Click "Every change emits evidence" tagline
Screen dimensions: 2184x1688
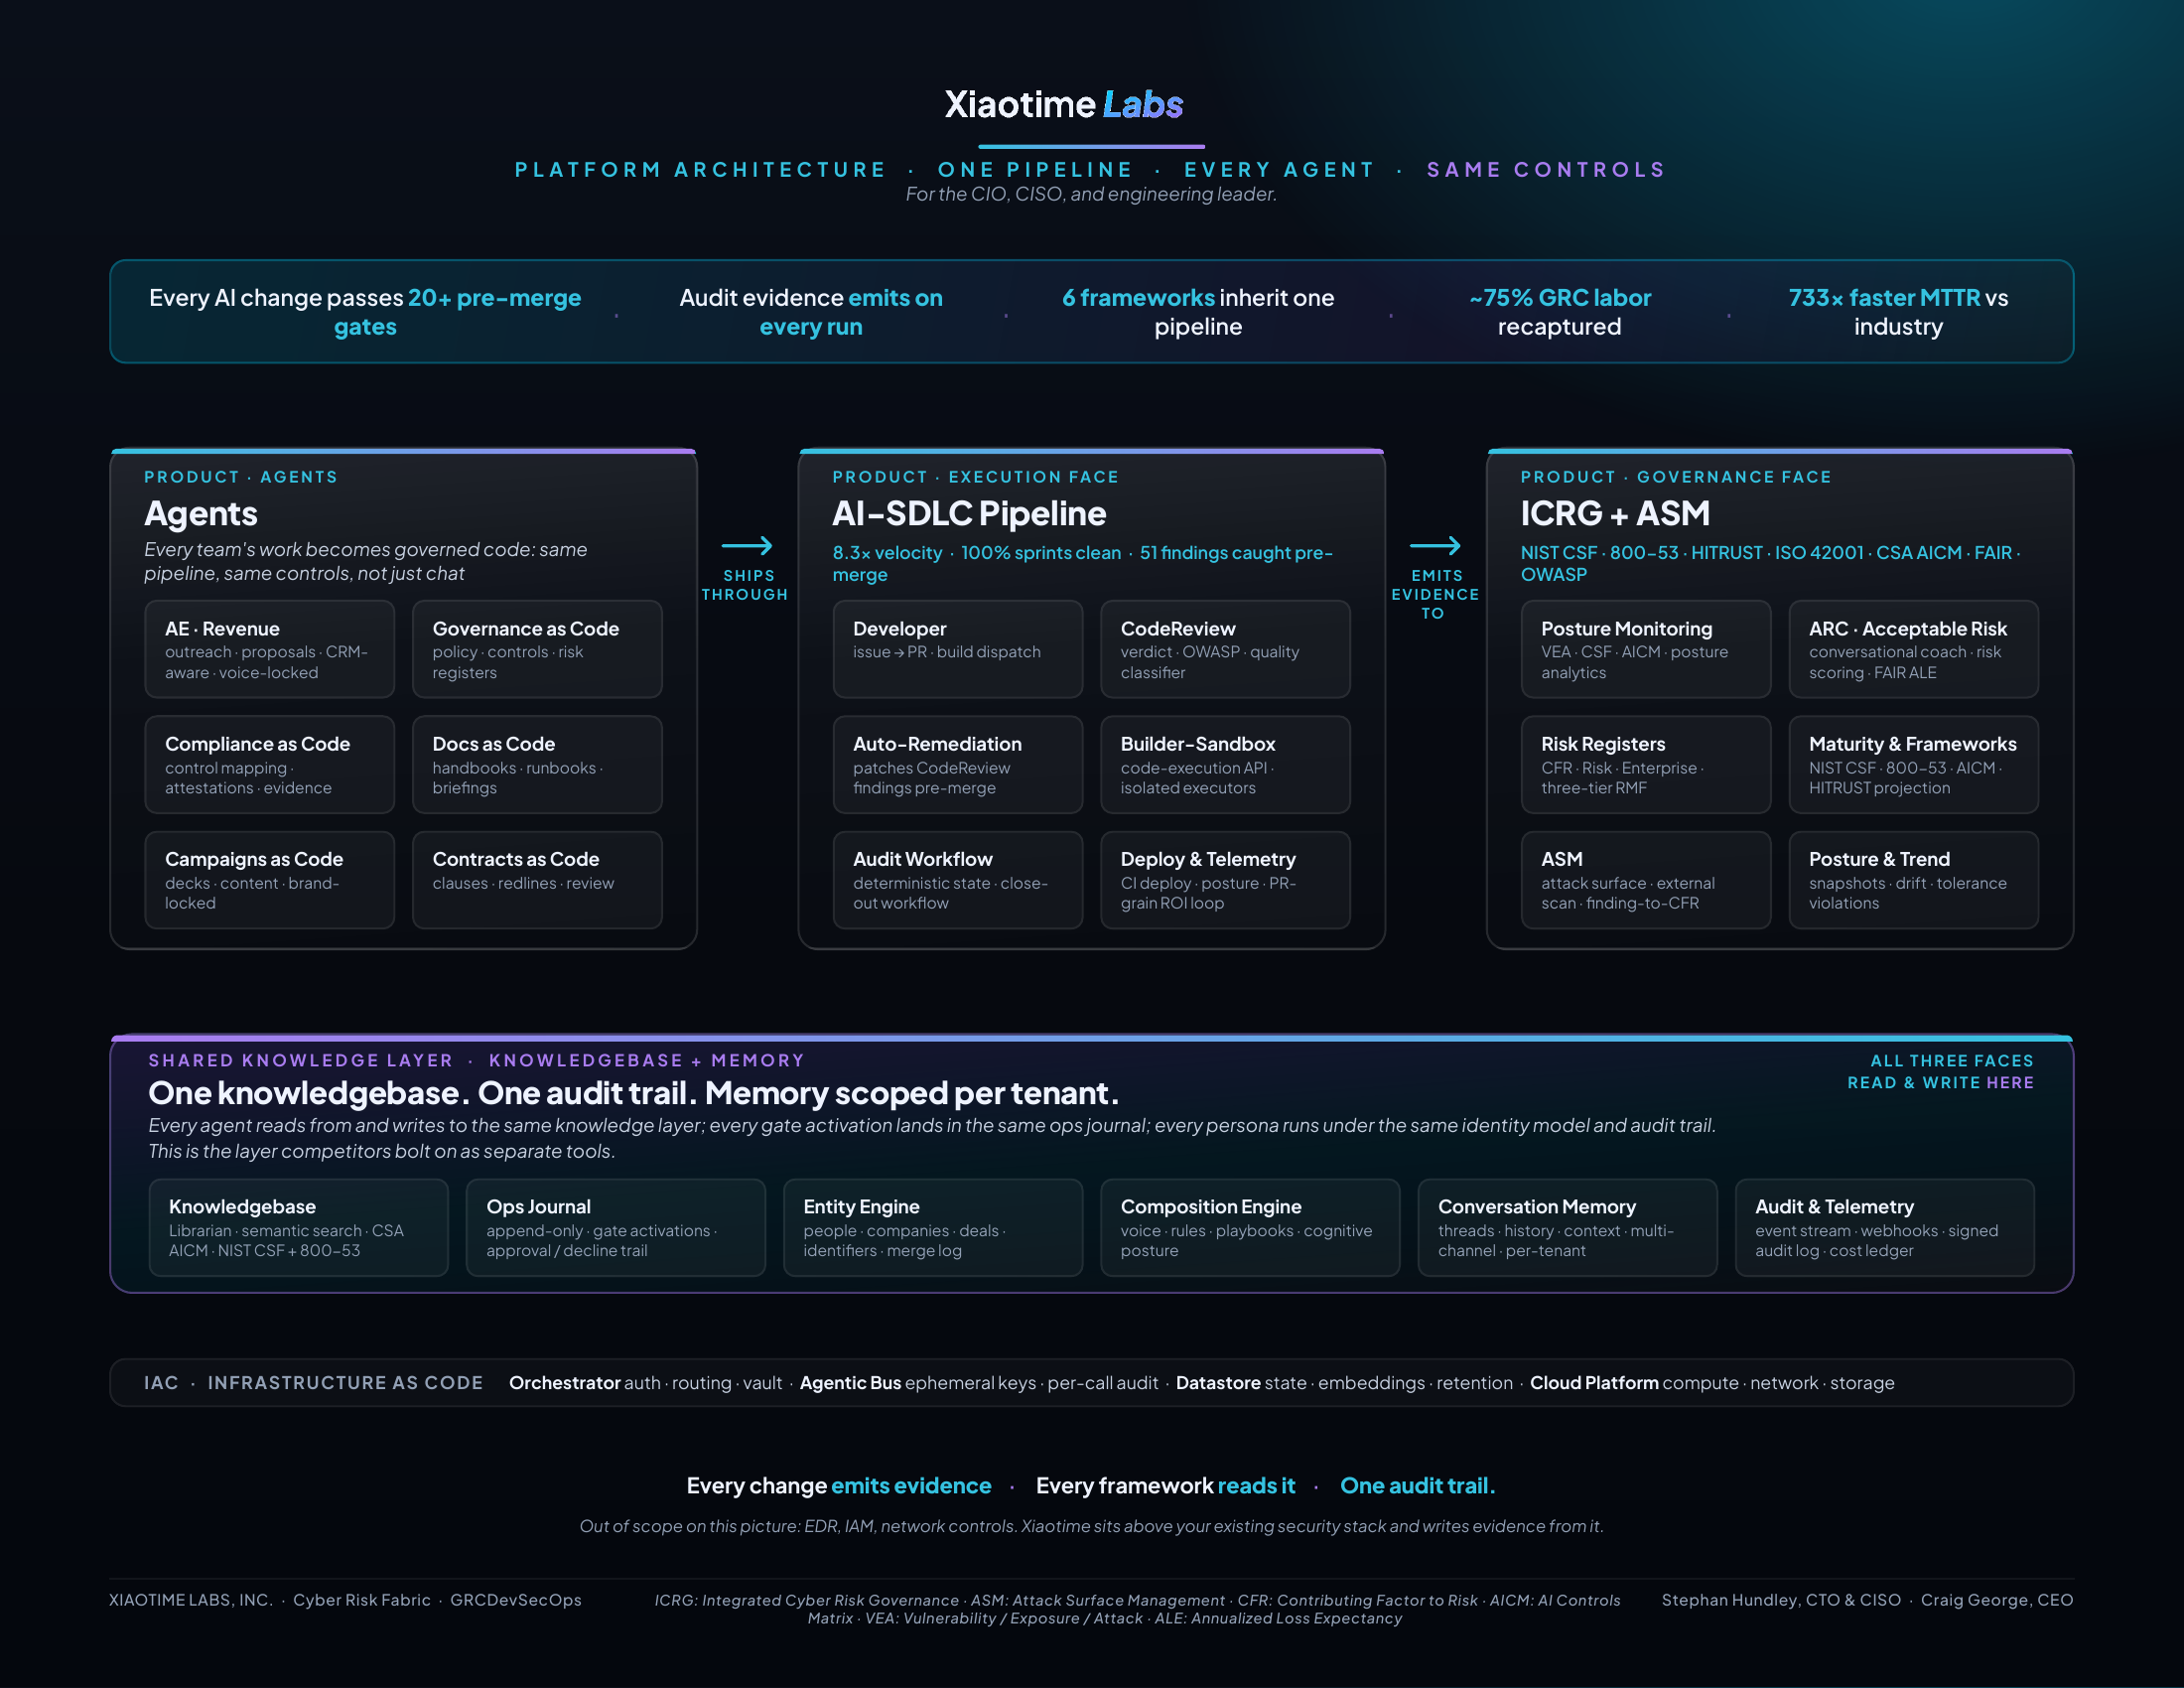tap(839, 1486)
